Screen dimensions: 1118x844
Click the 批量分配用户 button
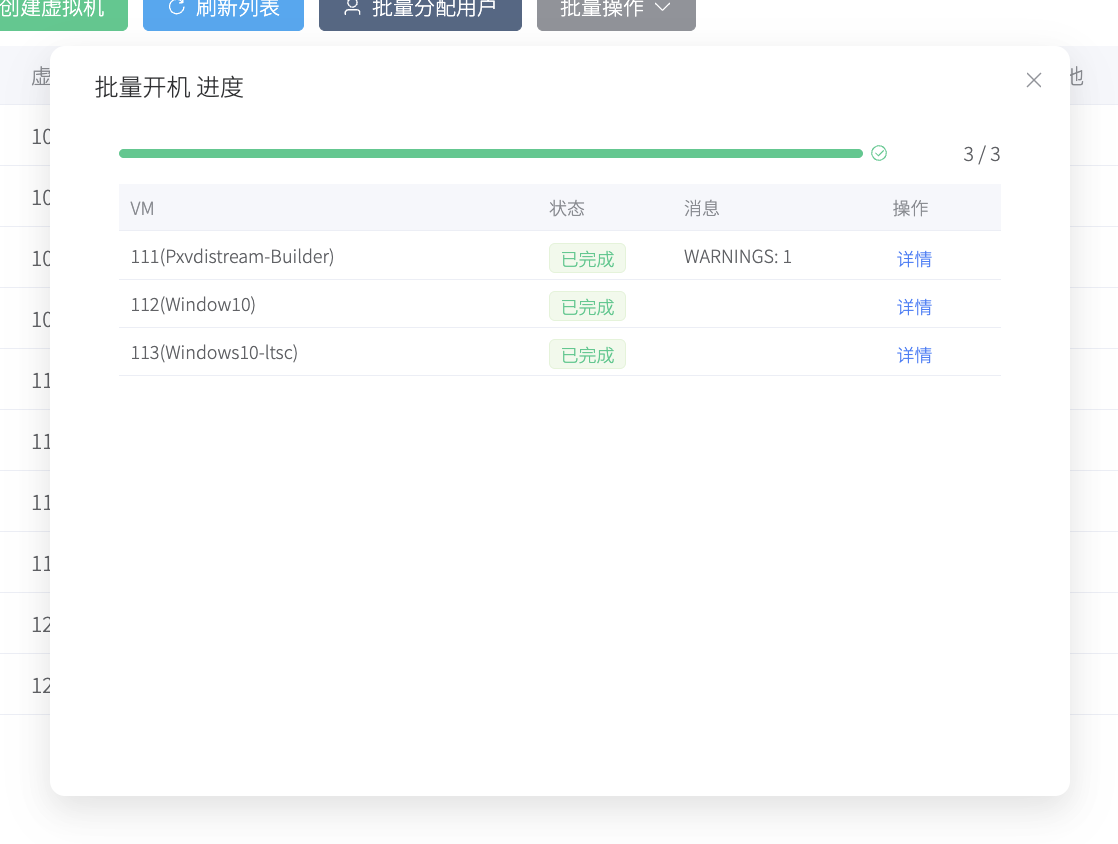click(420, 10)
